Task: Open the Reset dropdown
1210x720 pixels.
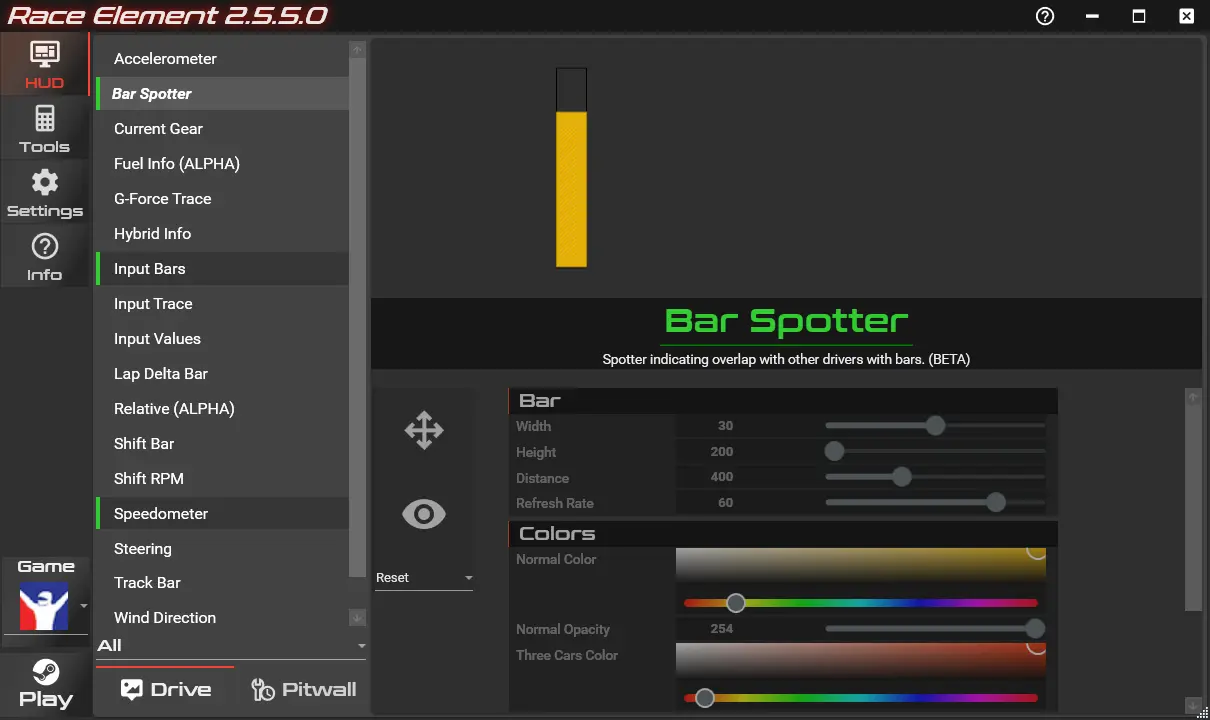Action: point(424,578)
